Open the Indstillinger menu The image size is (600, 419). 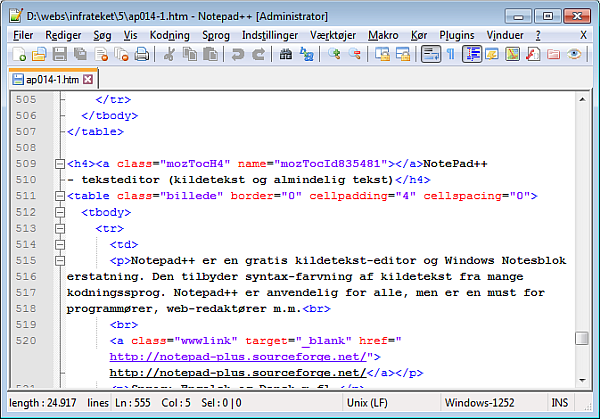click(x=270, y=36)
